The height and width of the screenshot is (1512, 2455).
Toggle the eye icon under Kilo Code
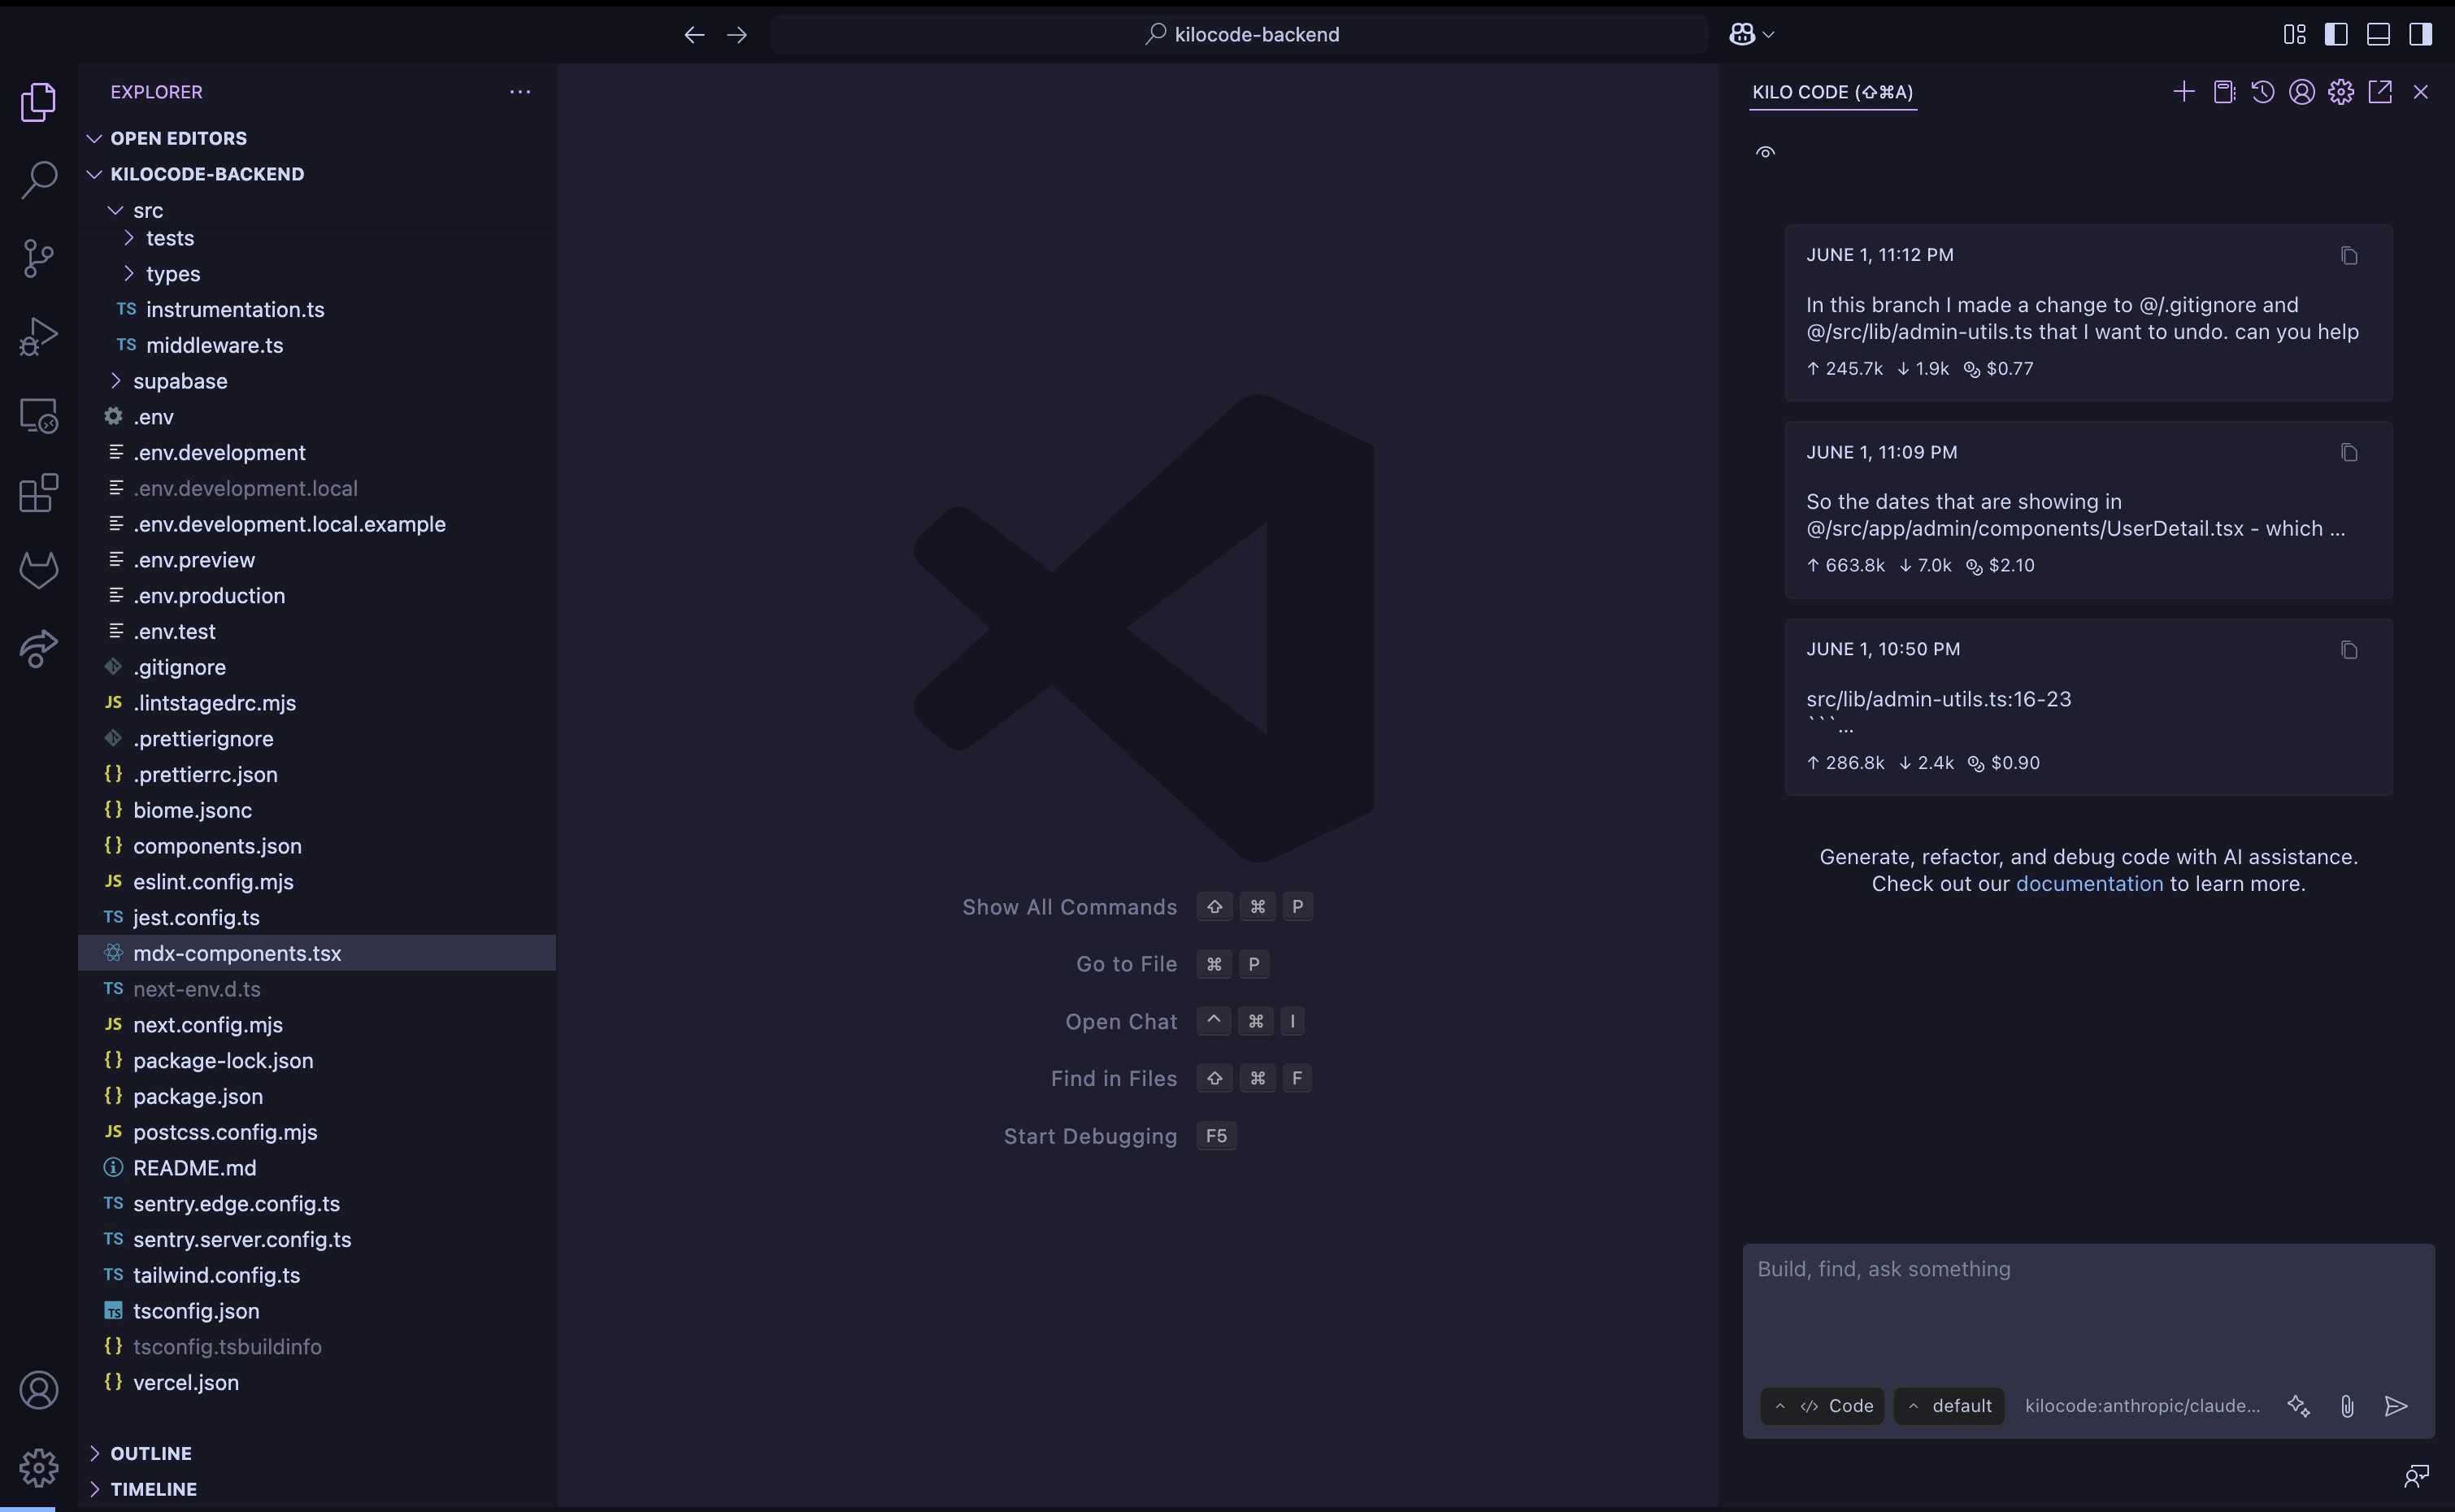(1765, 152)
